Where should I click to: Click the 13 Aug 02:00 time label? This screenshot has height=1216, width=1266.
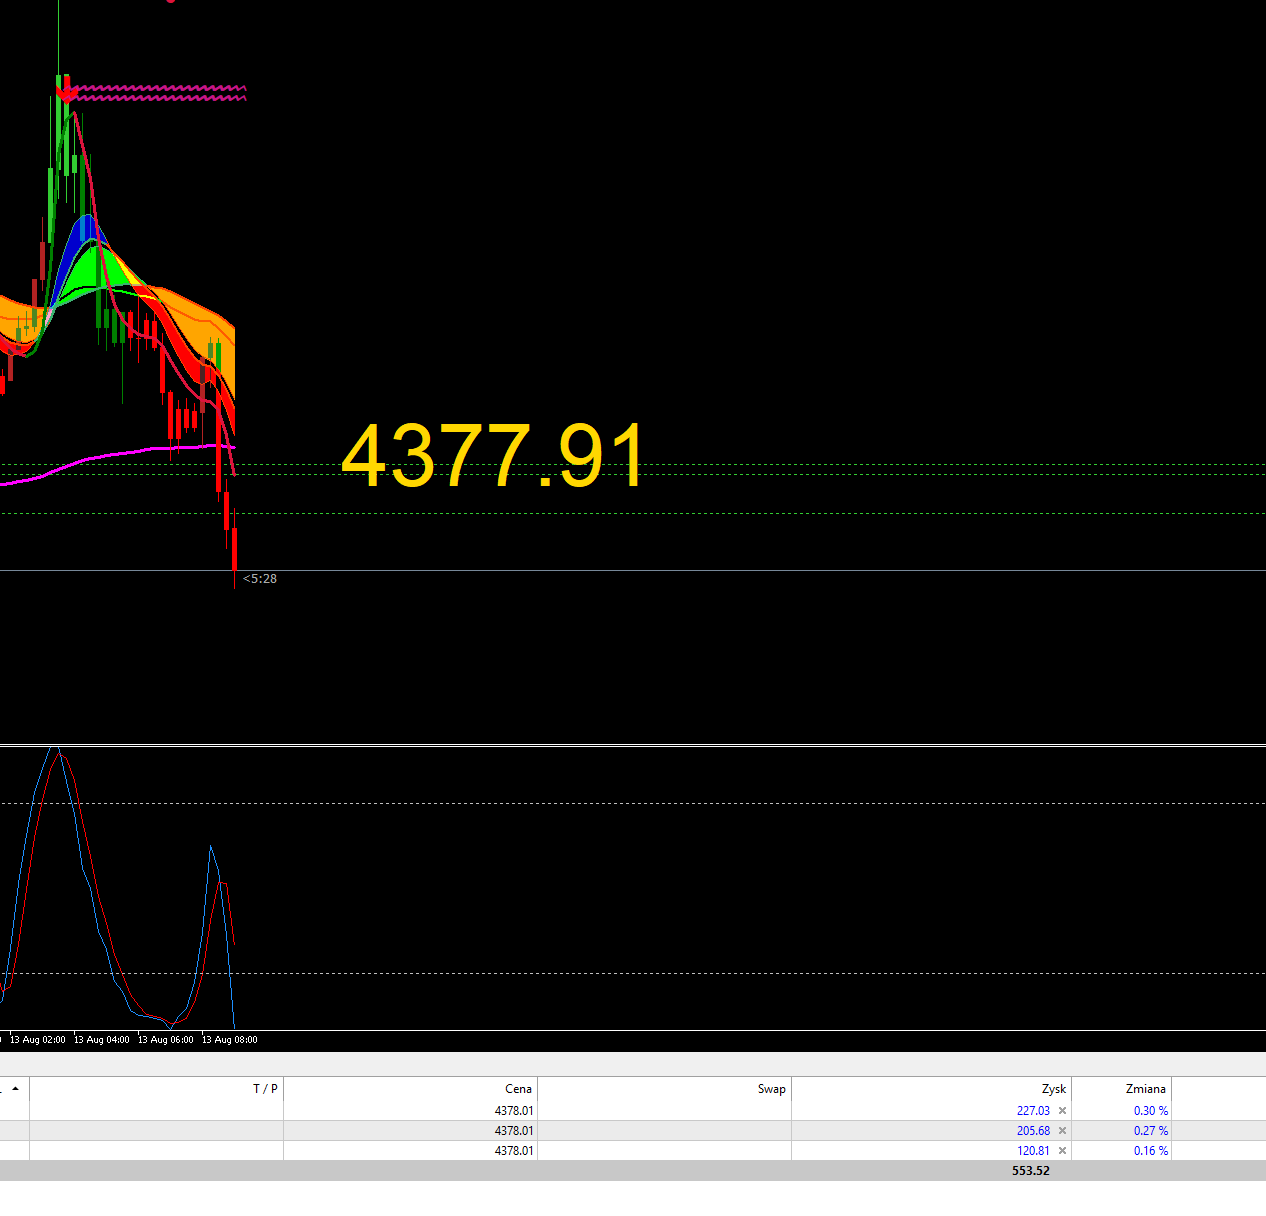click(x=38, y=1040)
